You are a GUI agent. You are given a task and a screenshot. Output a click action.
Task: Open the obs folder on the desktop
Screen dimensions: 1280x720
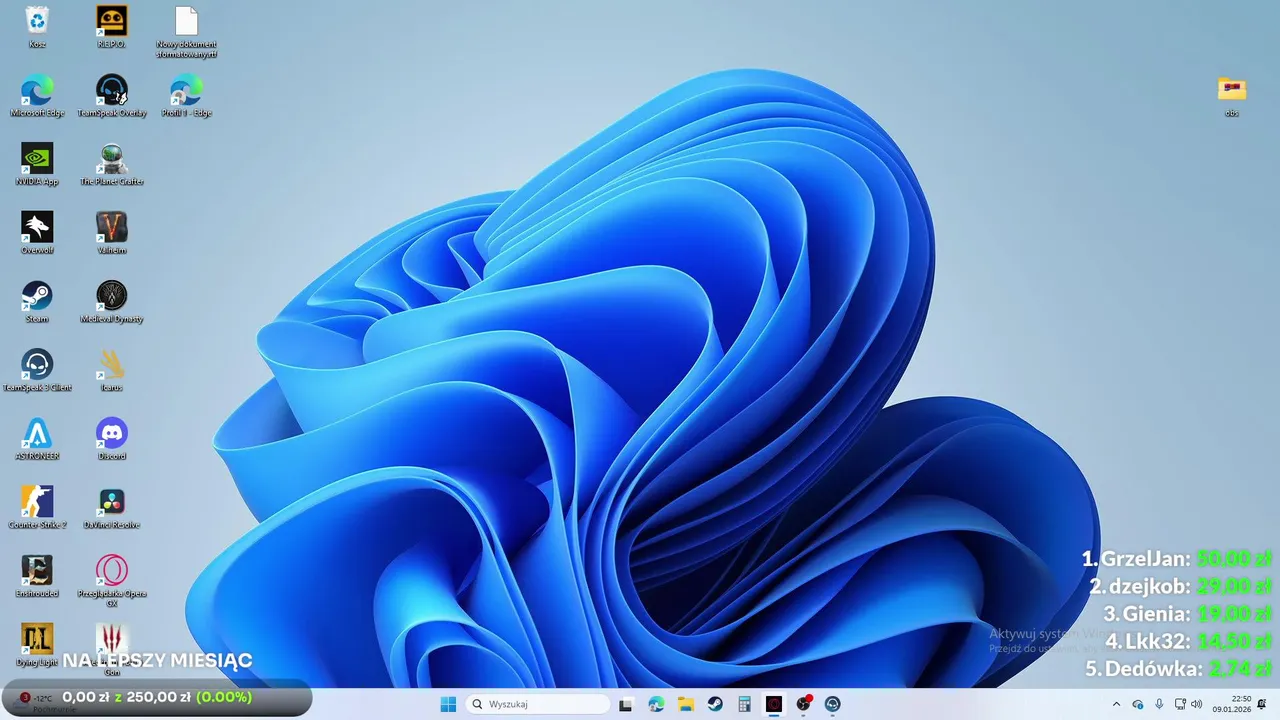pyautogui.click(x=1232, y=96)
